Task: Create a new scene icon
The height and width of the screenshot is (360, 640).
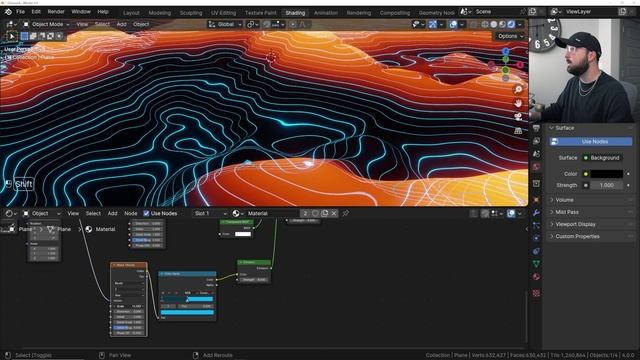Action: (x=532, y=12)
